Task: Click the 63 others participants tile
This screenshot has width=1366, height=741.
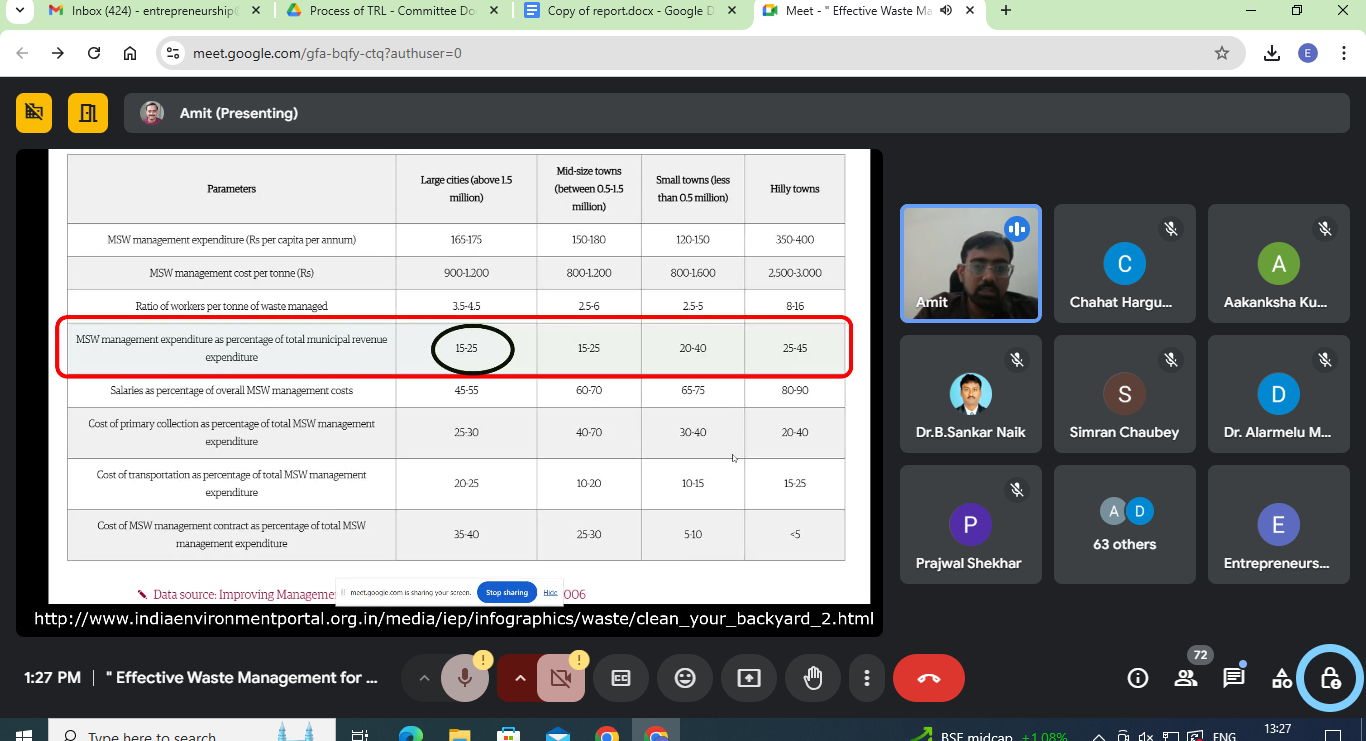Action: click(1124, 525)
